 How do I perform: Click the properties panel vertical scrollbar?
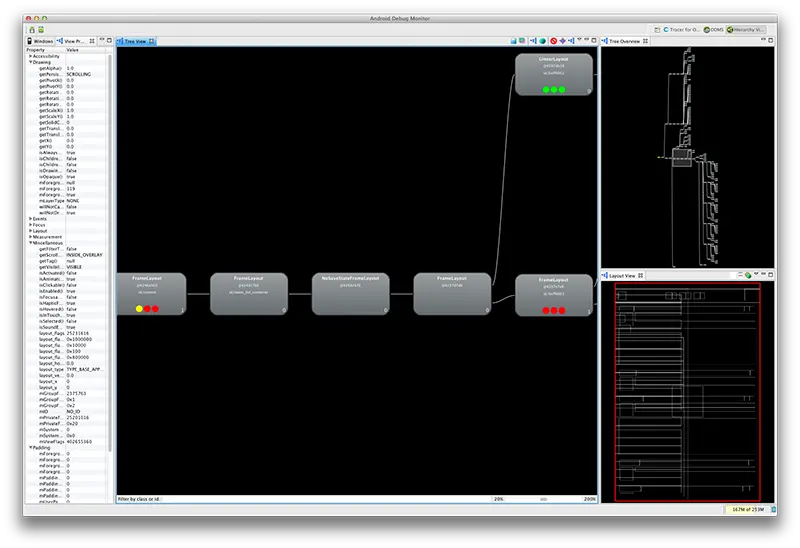(x=110, y=253)
